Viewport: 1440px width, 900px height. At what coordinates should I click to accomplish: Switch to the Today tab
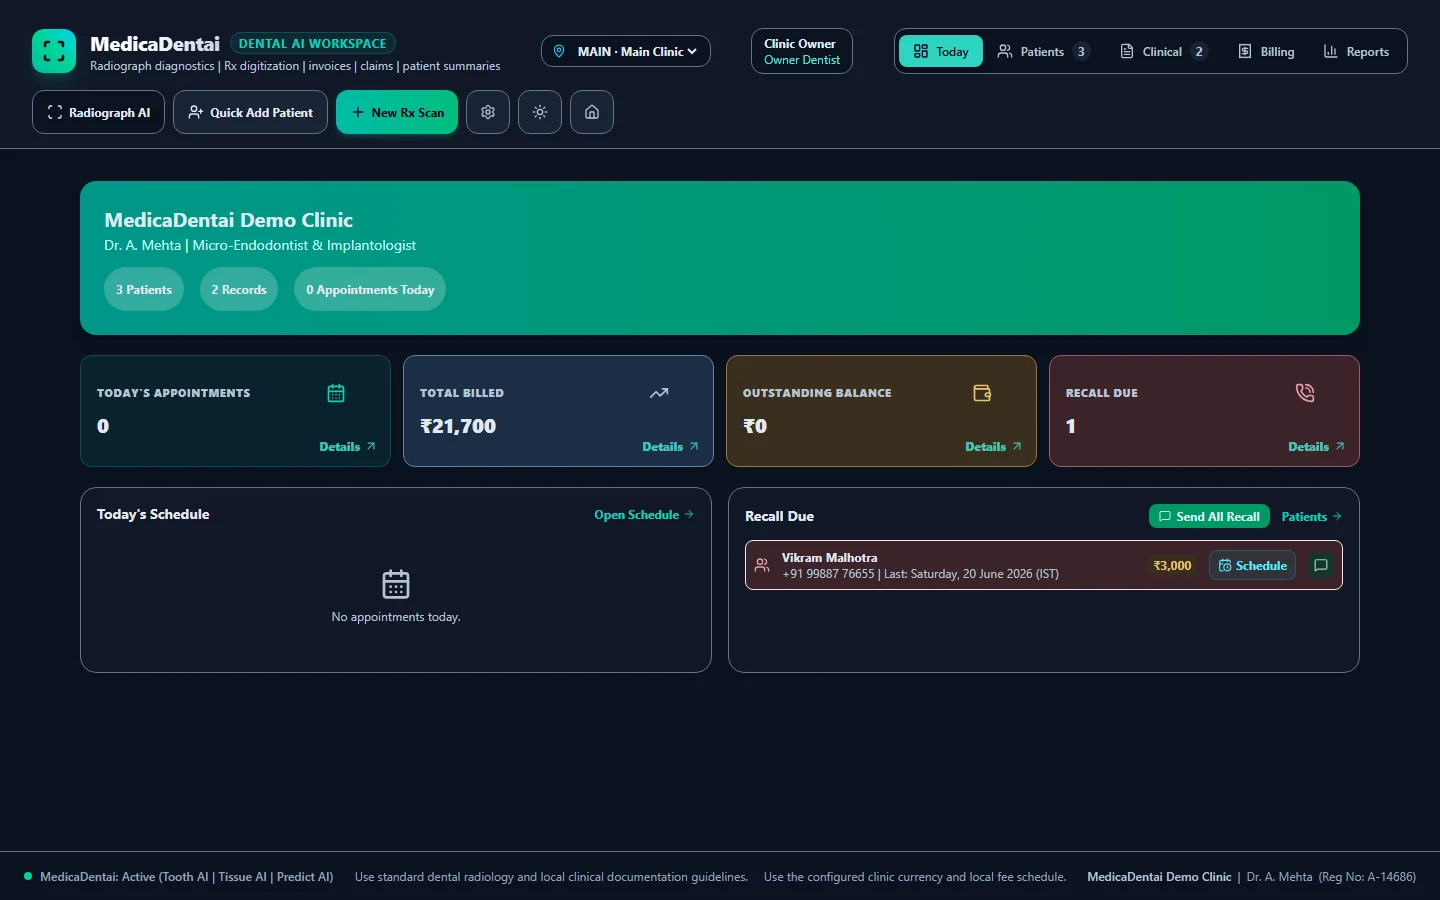coord(941,51)
